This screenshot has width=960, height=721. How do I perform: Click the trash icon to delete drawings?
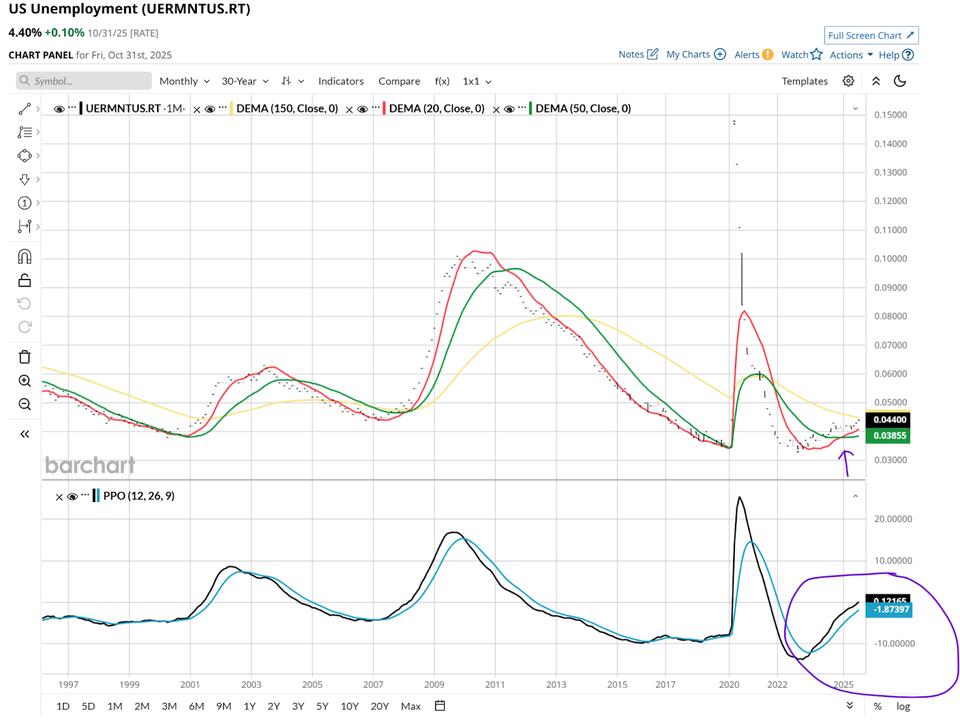[25, 357]
